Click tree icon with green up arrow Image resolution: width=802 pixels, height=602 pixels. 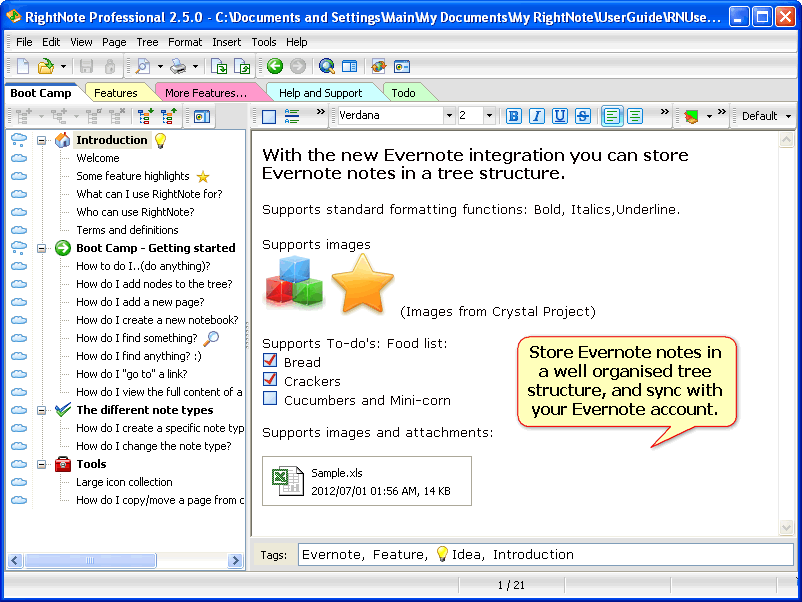click(168, 117)
